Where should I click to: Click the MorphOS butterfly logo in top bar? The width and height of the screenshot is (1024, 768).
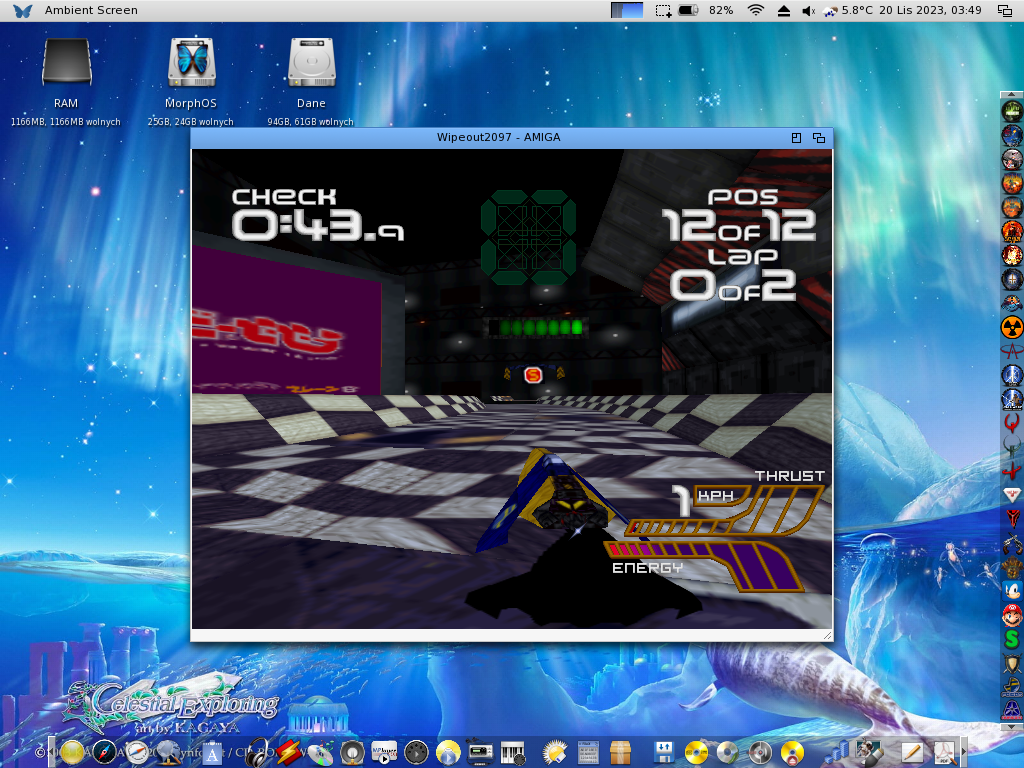pyautogui.click(x=22, y=10)
